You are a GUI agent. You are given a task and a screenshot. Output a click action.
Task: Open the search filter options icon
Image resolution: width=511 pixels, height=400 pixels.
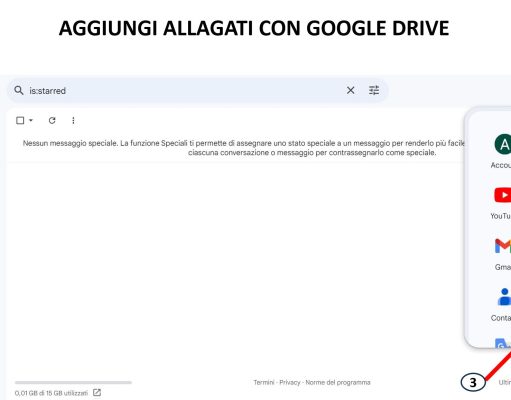tap(374, 90)
